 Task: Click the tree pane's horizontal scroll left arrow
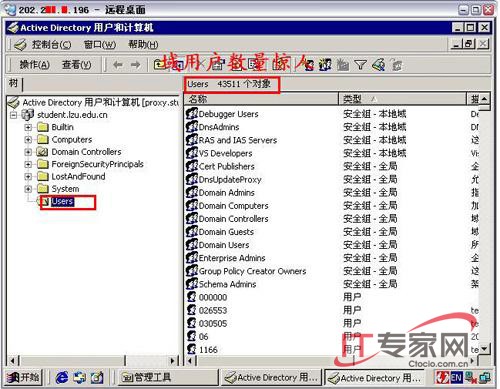point(13,360)
